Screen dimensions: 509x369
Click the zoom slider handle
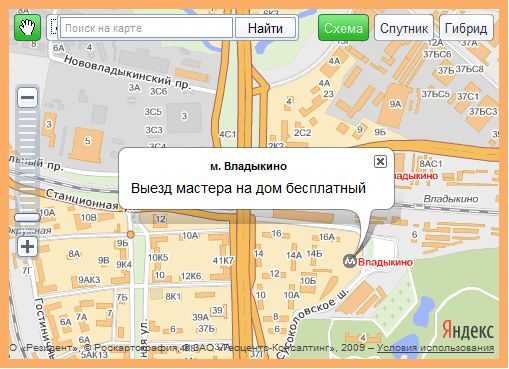[27, 218]
